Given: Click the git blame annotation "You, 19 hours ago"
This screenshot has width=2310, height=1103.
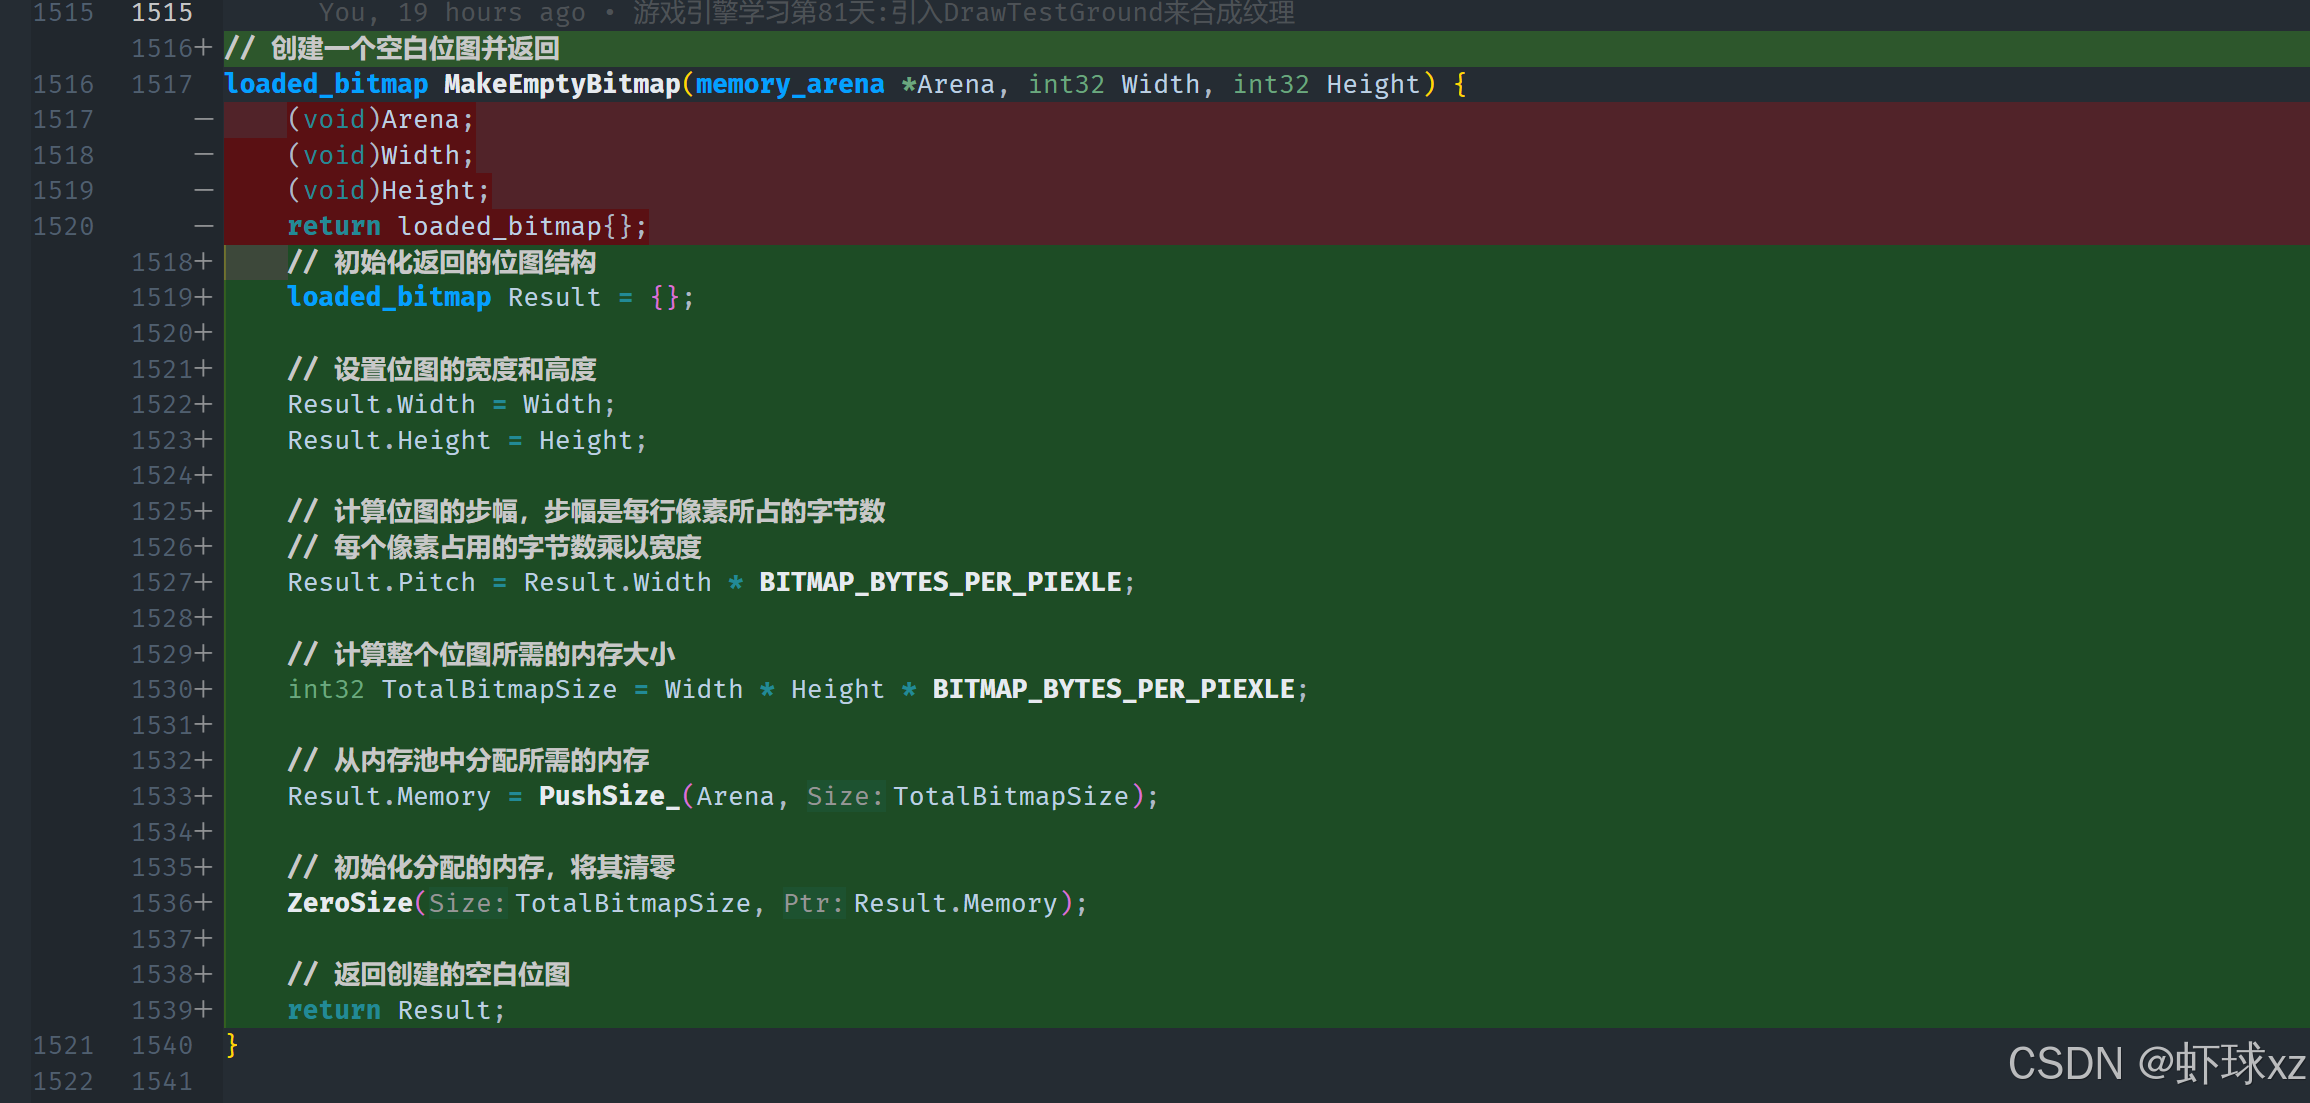Looking at the screenshot, I should pyautogui.click(x=452, y=13).
